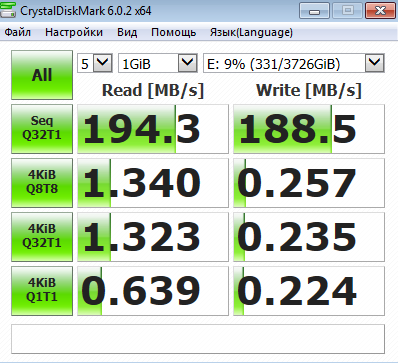
Task: Close the CrystalDiskMark window
Action: [x=380, y=11]
